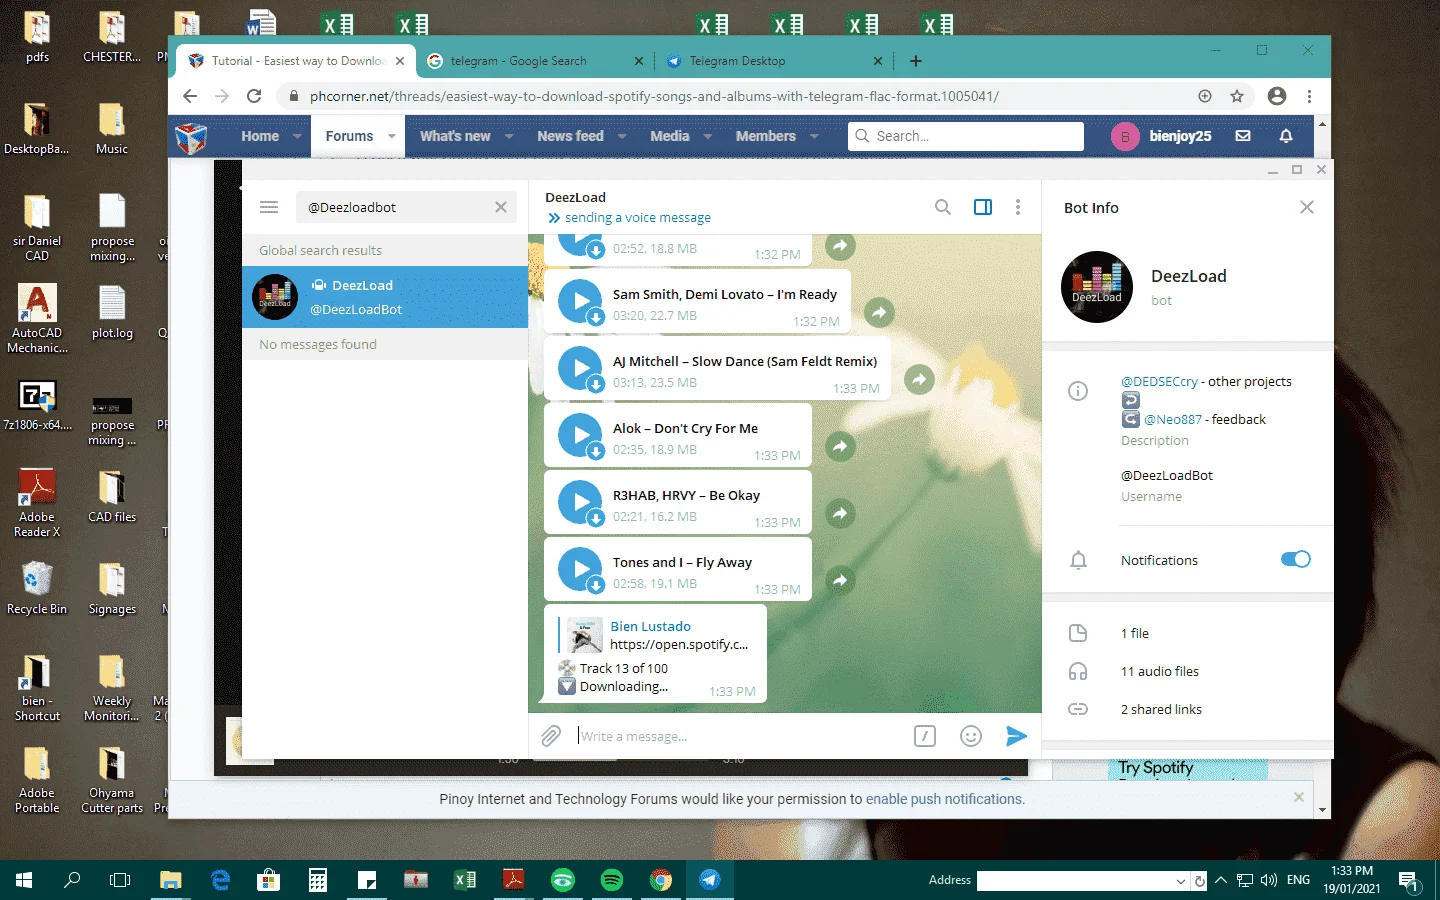Open the bot commands slash button
Viewport: 1440px width, 900px height.
coord(925,736)
